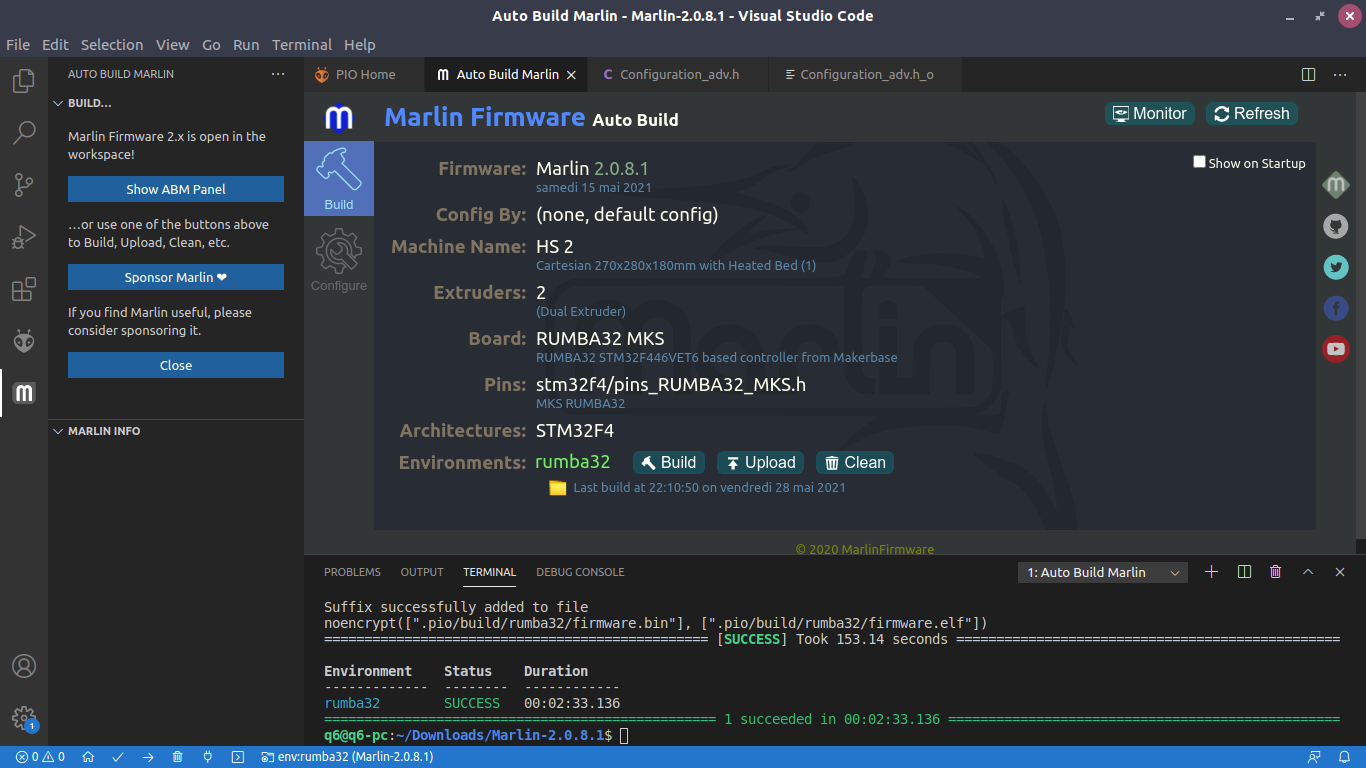
Task: Open the sidebar More Actions ellipsis
Action: [x=278, y=74]
